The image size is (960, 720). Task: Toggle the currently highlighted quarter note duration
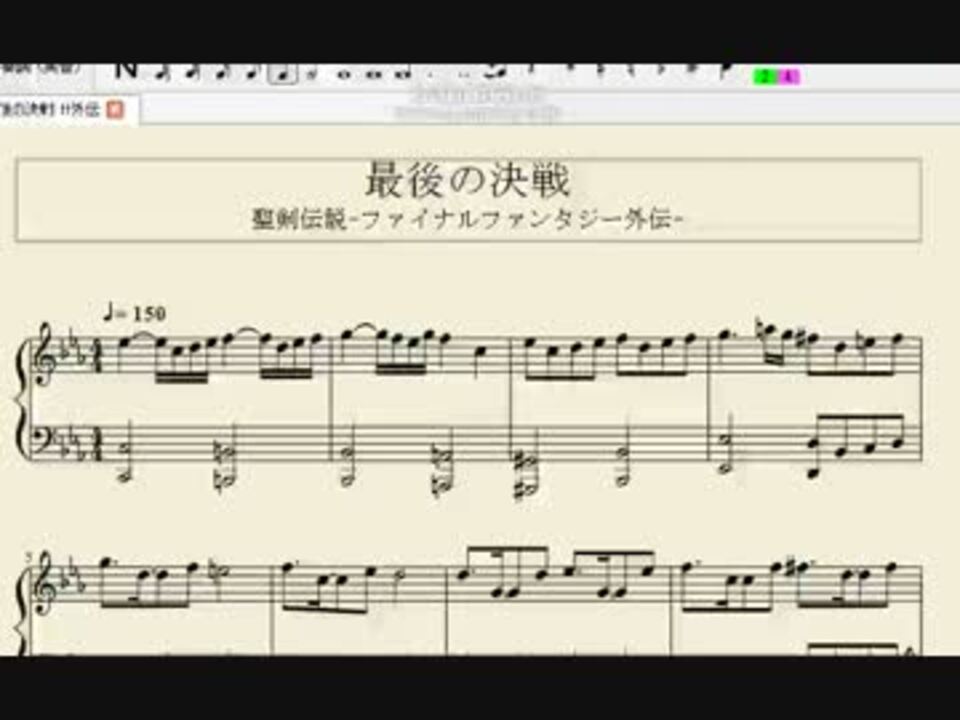point(282,71)
